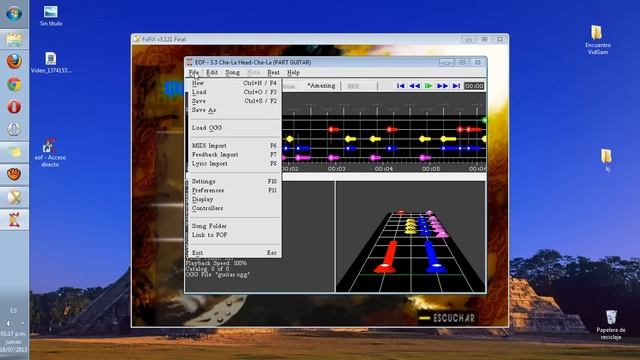Select the Sin título desktop icon
Screen dimensions: 640x360
pos(51,16)
